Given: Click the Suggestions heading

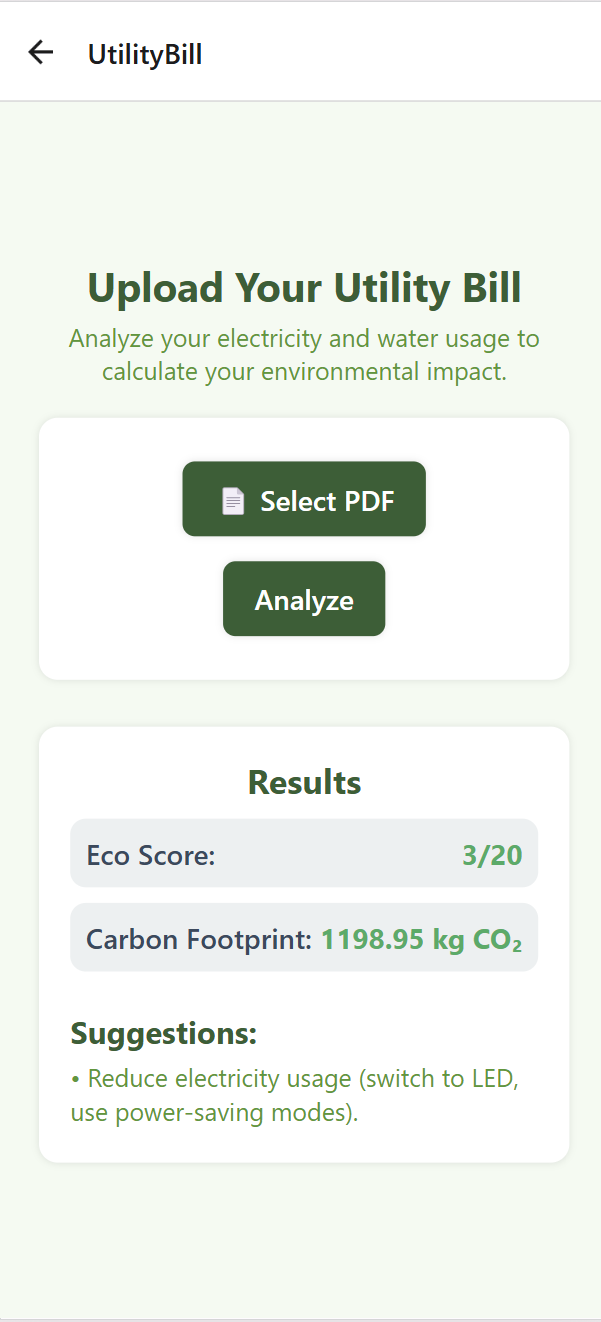Looking at the screenshot, I should [164, 1033].
